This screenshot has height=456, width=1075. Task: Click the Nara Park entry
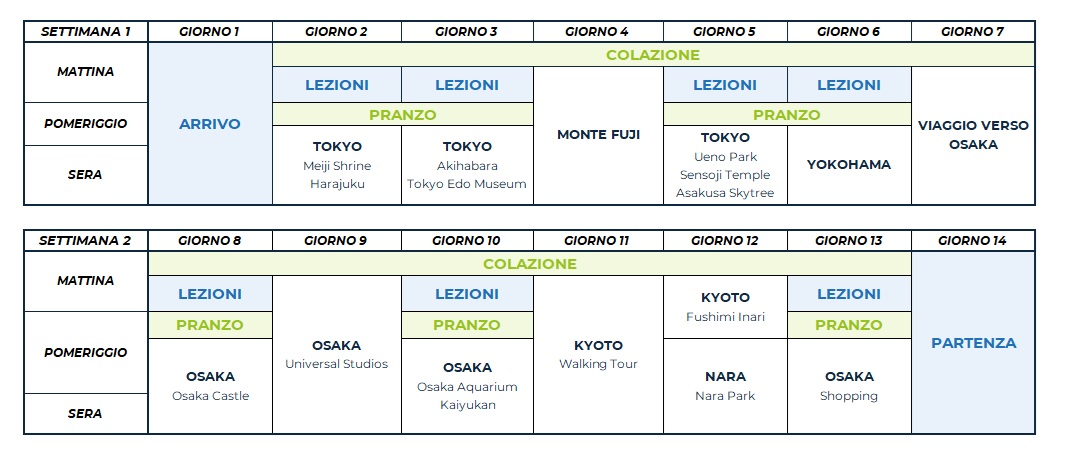coord(725,396)
